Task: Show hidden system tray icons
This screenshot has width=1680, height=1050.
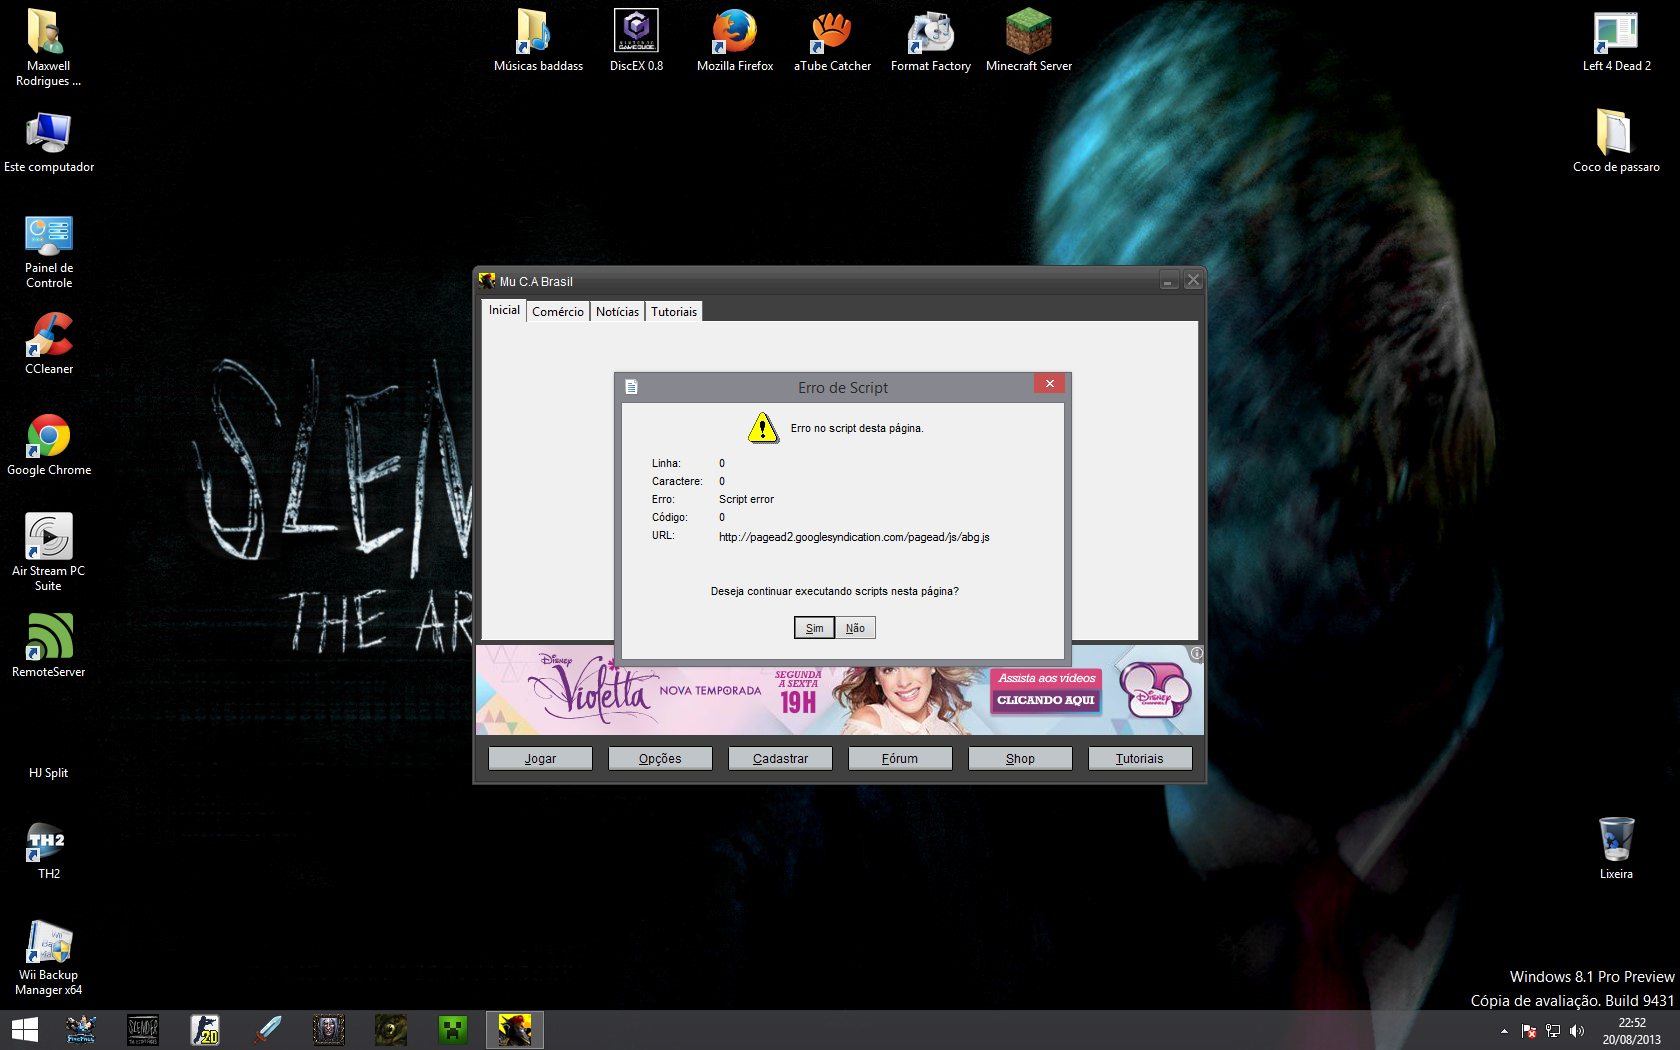Action: tap(1504, 1031)
